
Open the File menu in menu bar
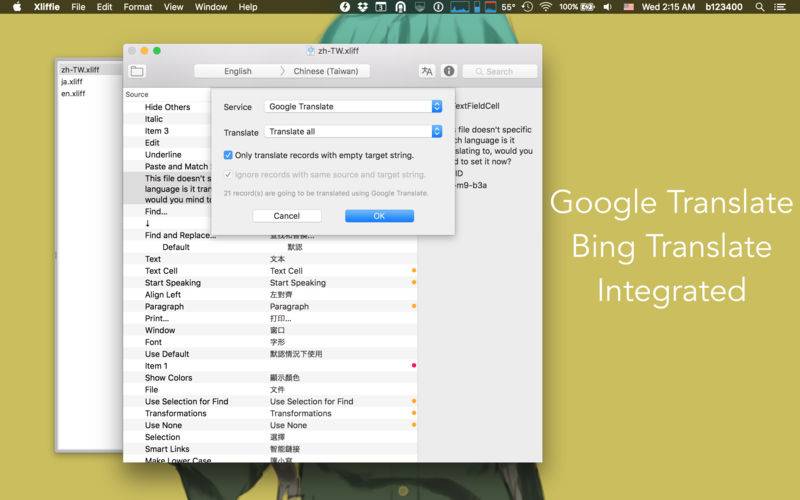point(78,7)
